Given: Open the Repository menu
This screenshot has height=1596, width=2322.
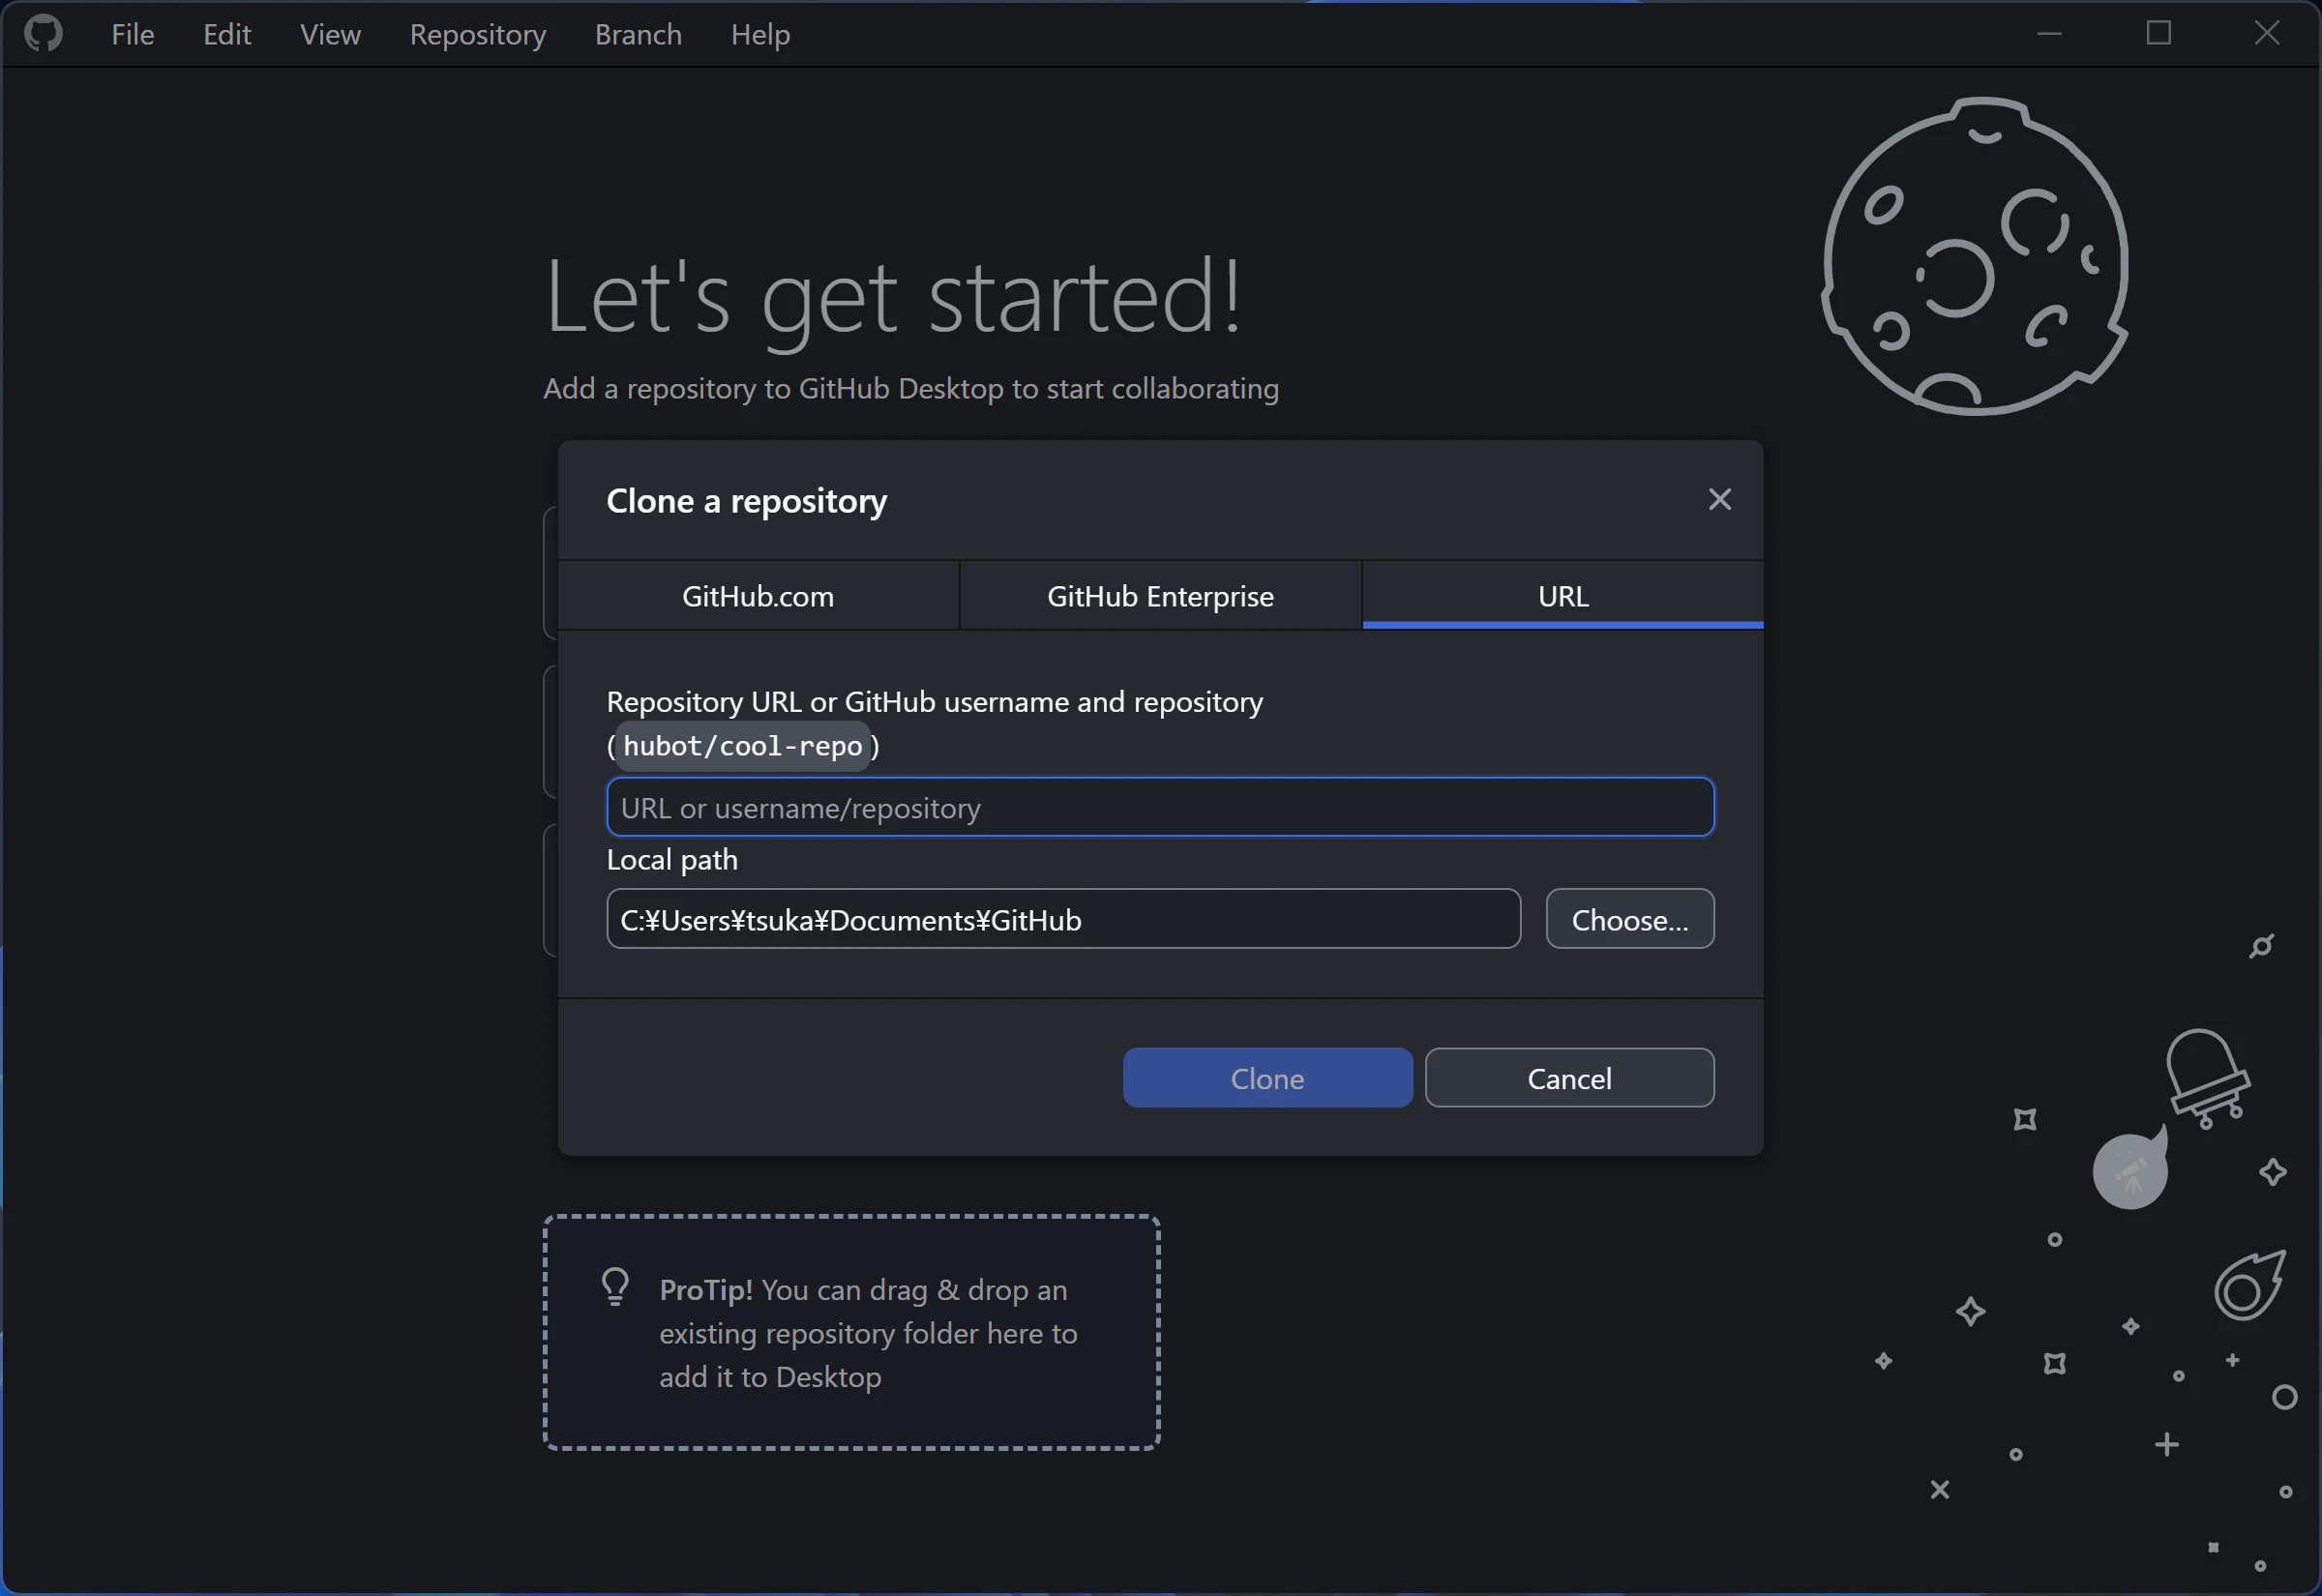Looking at the screenshot, I should point(478,35).
